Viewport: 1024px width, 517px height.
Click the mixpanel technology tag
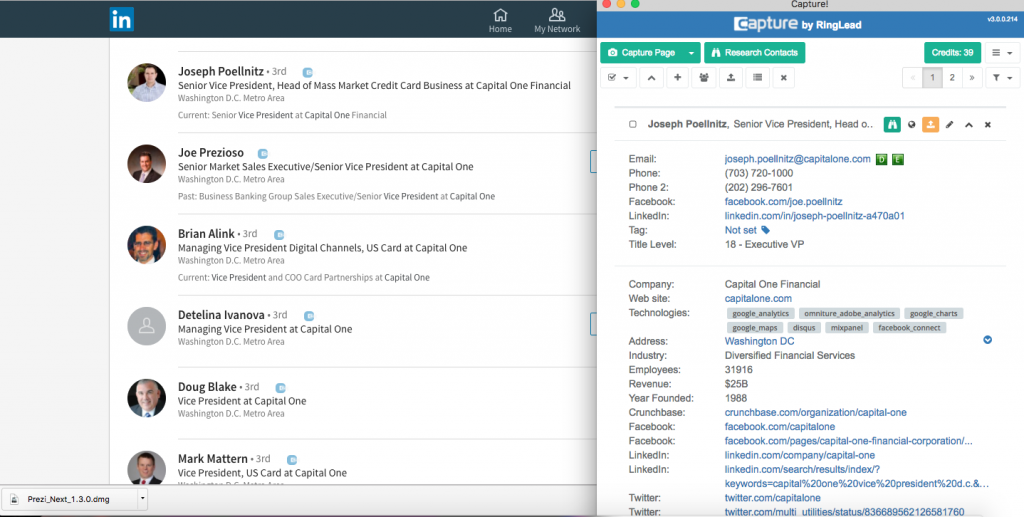tap(847, 328)
